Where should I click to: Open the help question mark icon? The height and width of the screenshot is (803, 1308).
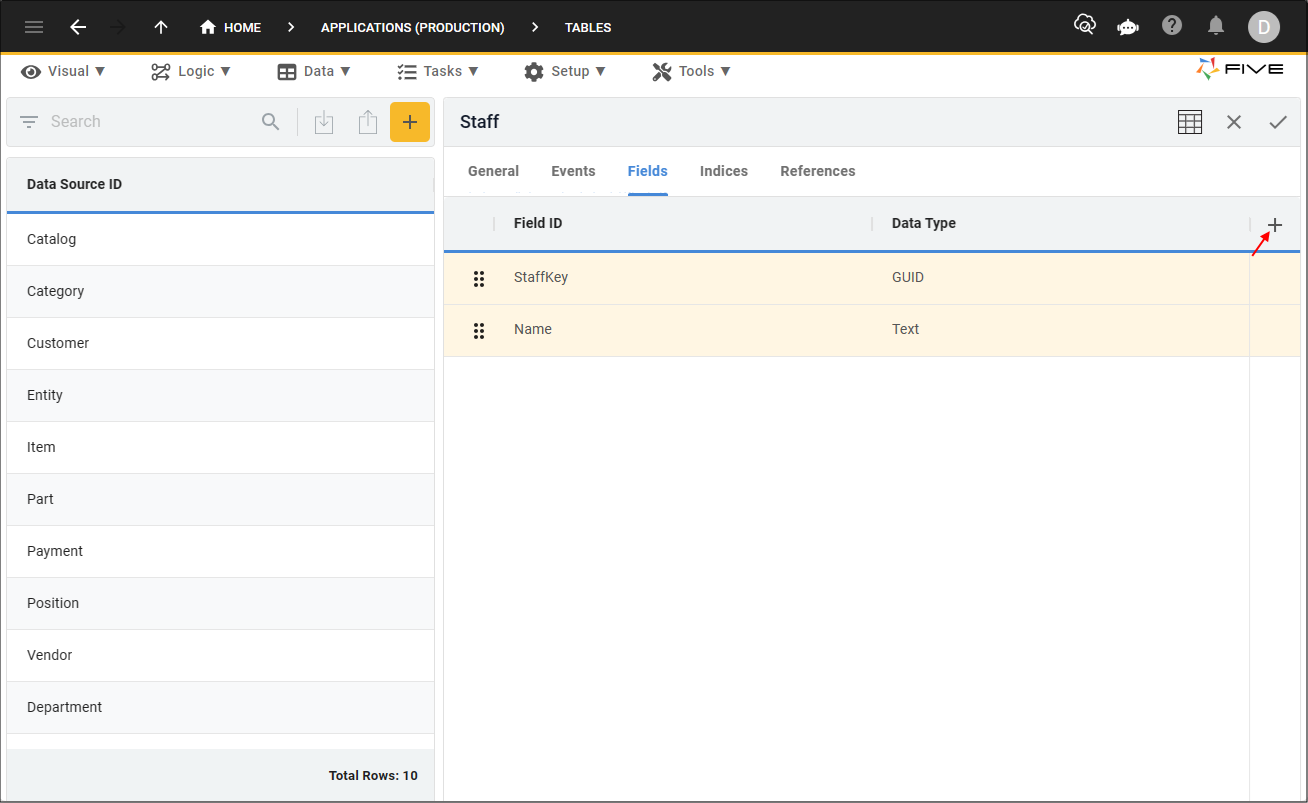click(1172, 25)
